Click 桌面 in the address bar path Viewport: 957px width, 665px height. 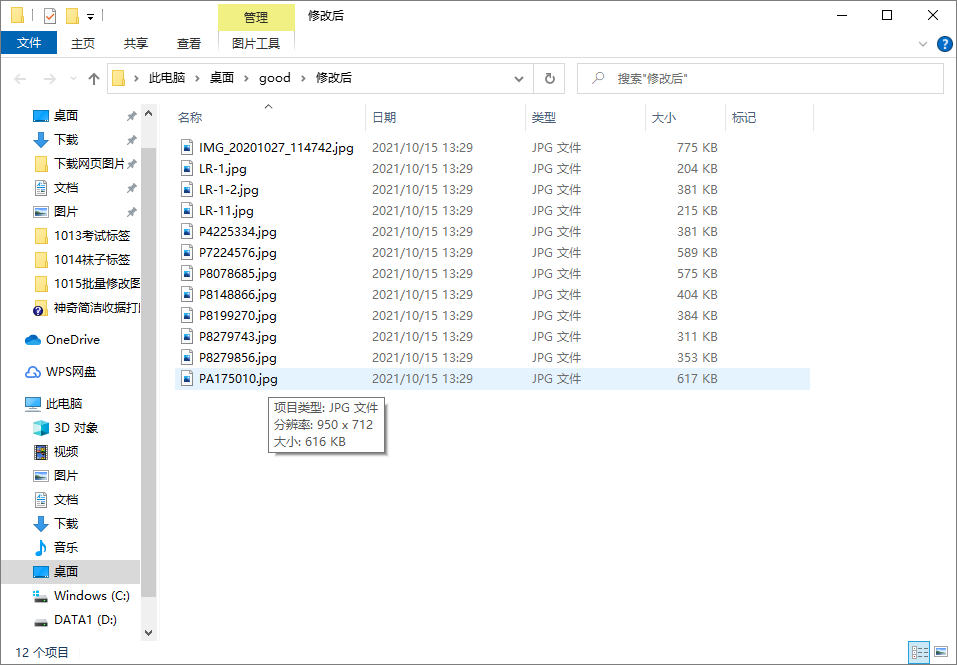pos(222,78)
